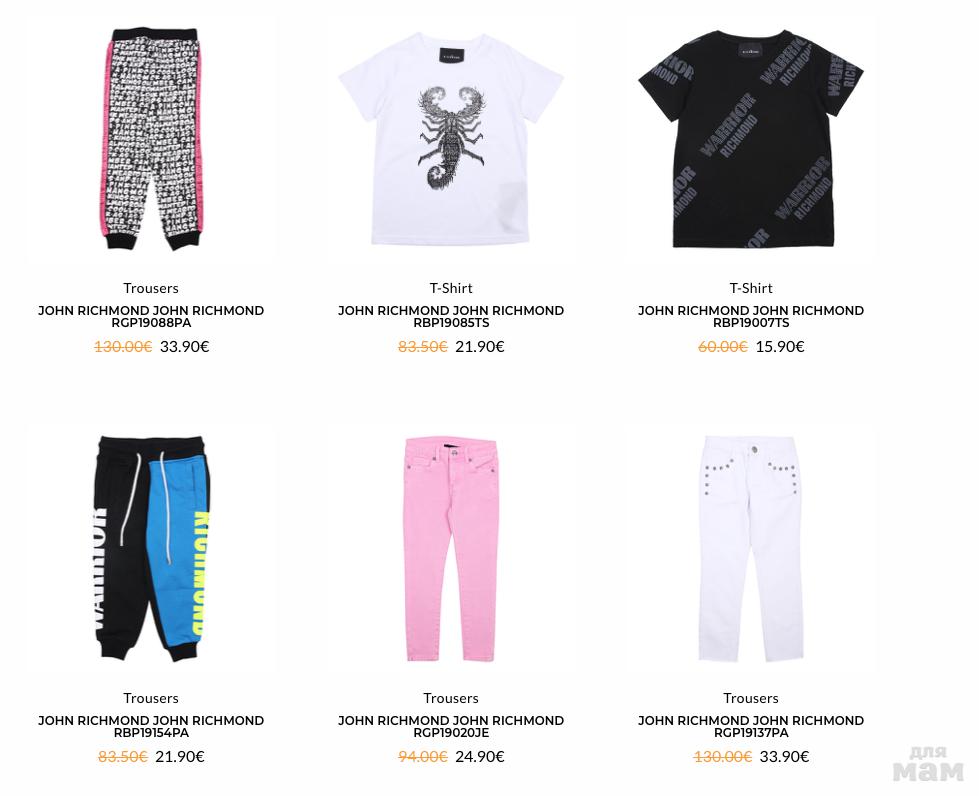The width and height of the screenshot is (979, 796).
Task: Open the white scorpion T-shirt image
Action: coord(451,139)
